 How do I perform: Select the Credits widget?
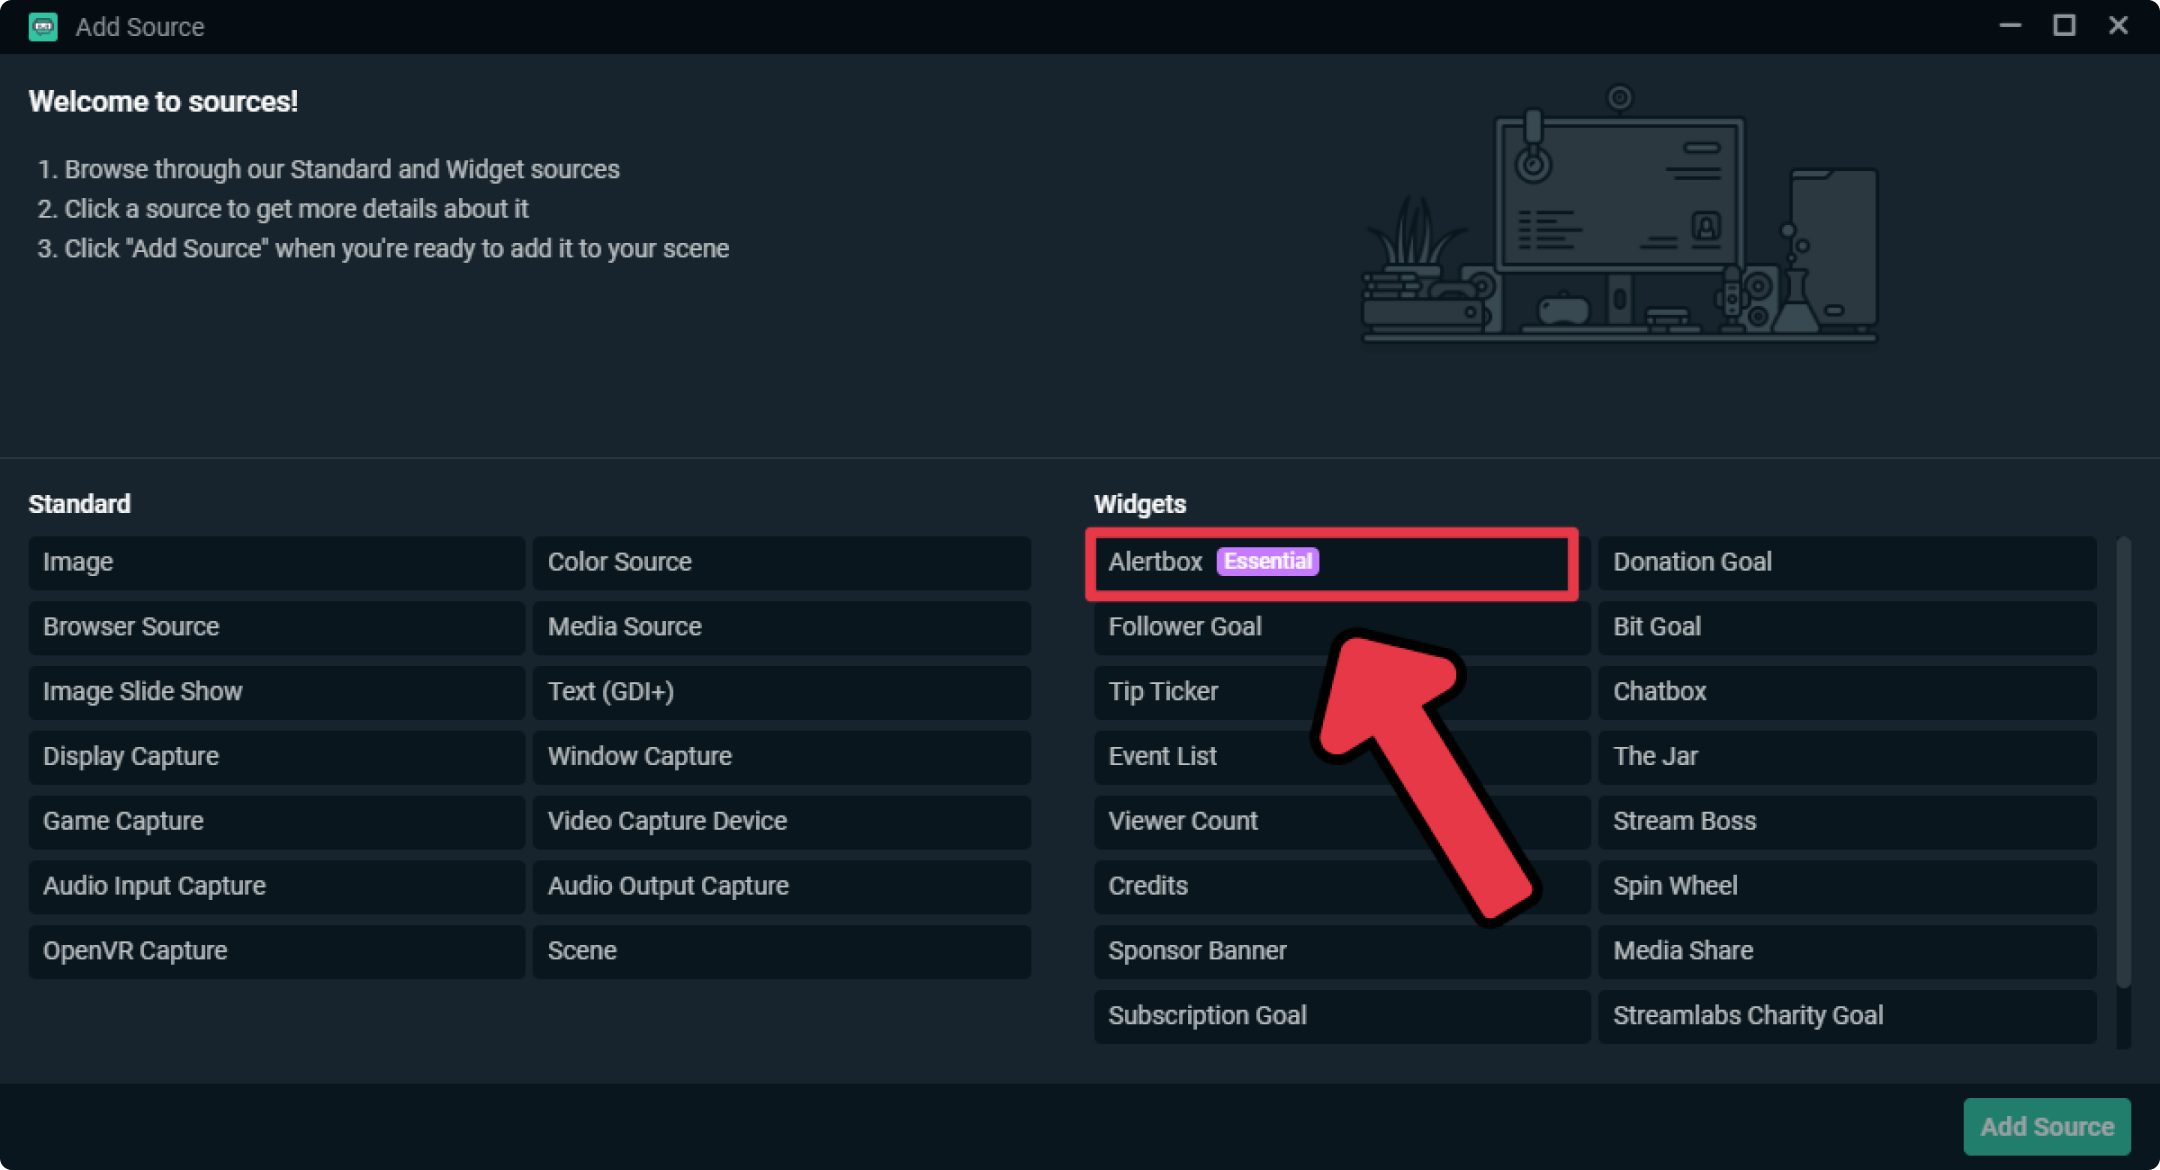coord(1146,885)
